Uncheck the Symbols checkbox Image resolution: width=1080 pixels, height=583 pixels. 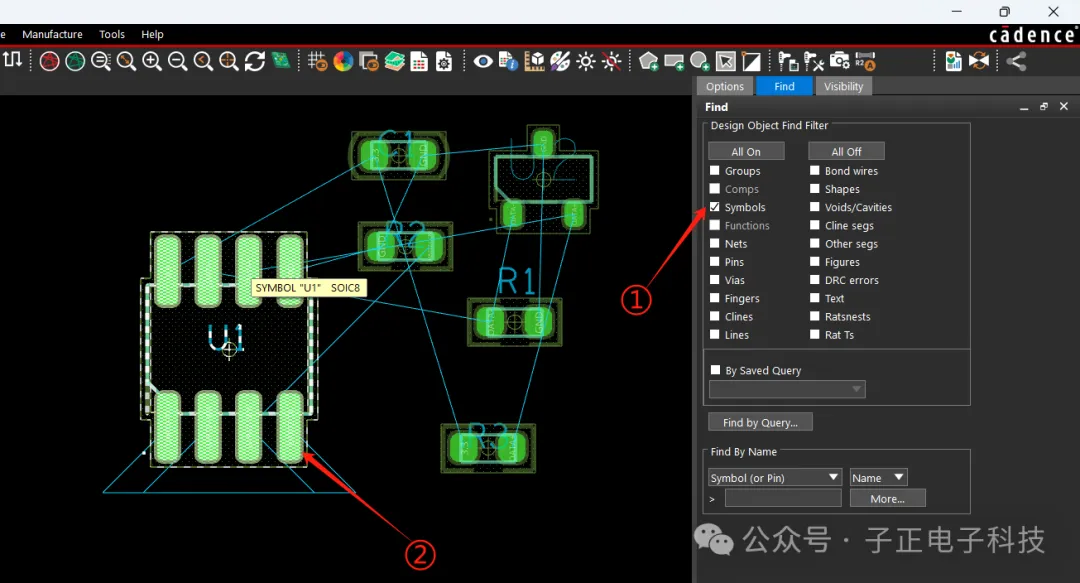(x=715, y=207)
